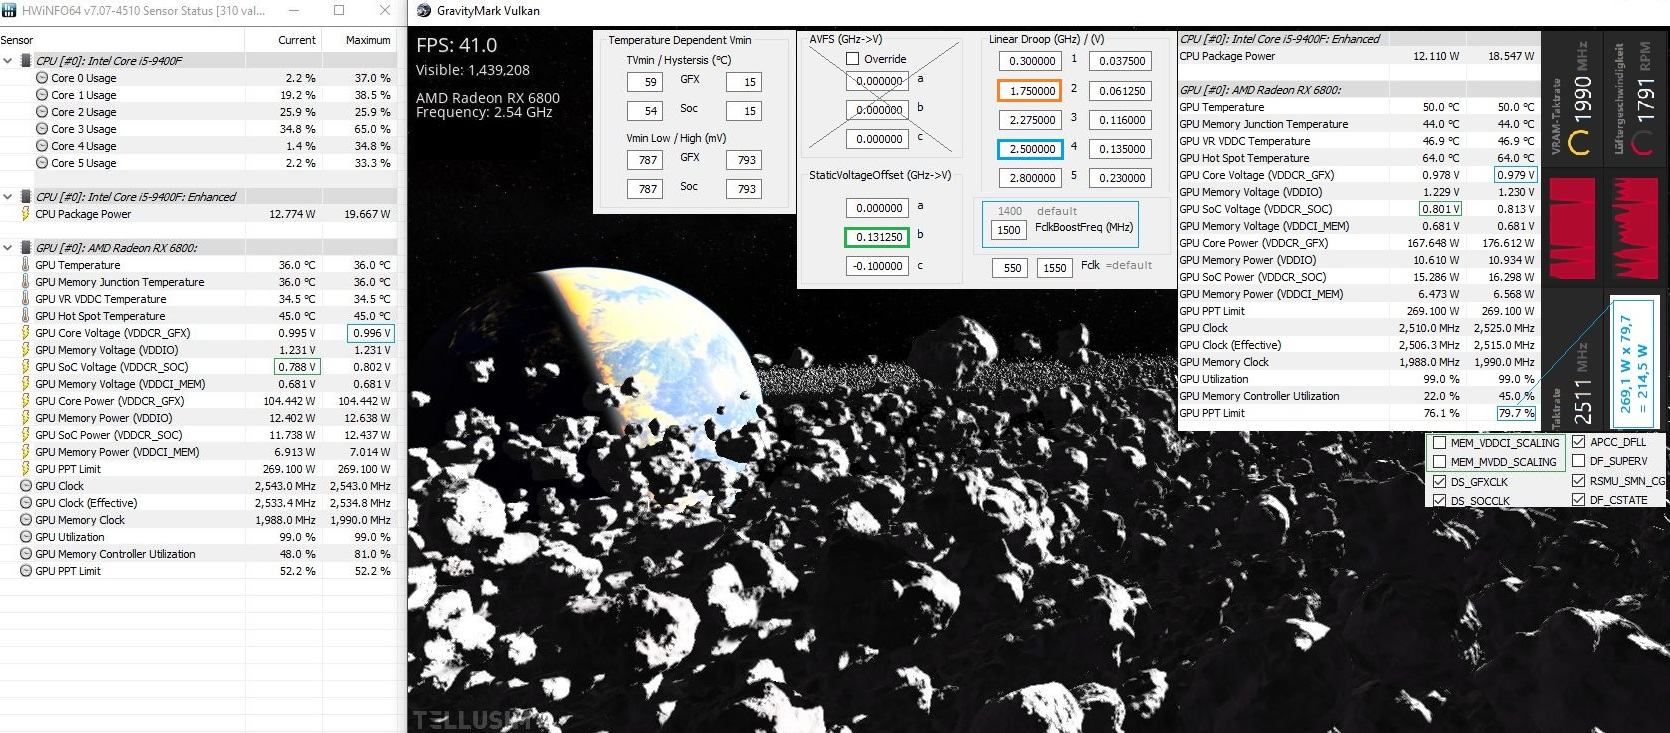This screenshot has width=1670, height=733.
Task: Collapse the GPU [#0]: AMD Radeon RX 6800 group in HWiNFO
Action: (8, 248)
